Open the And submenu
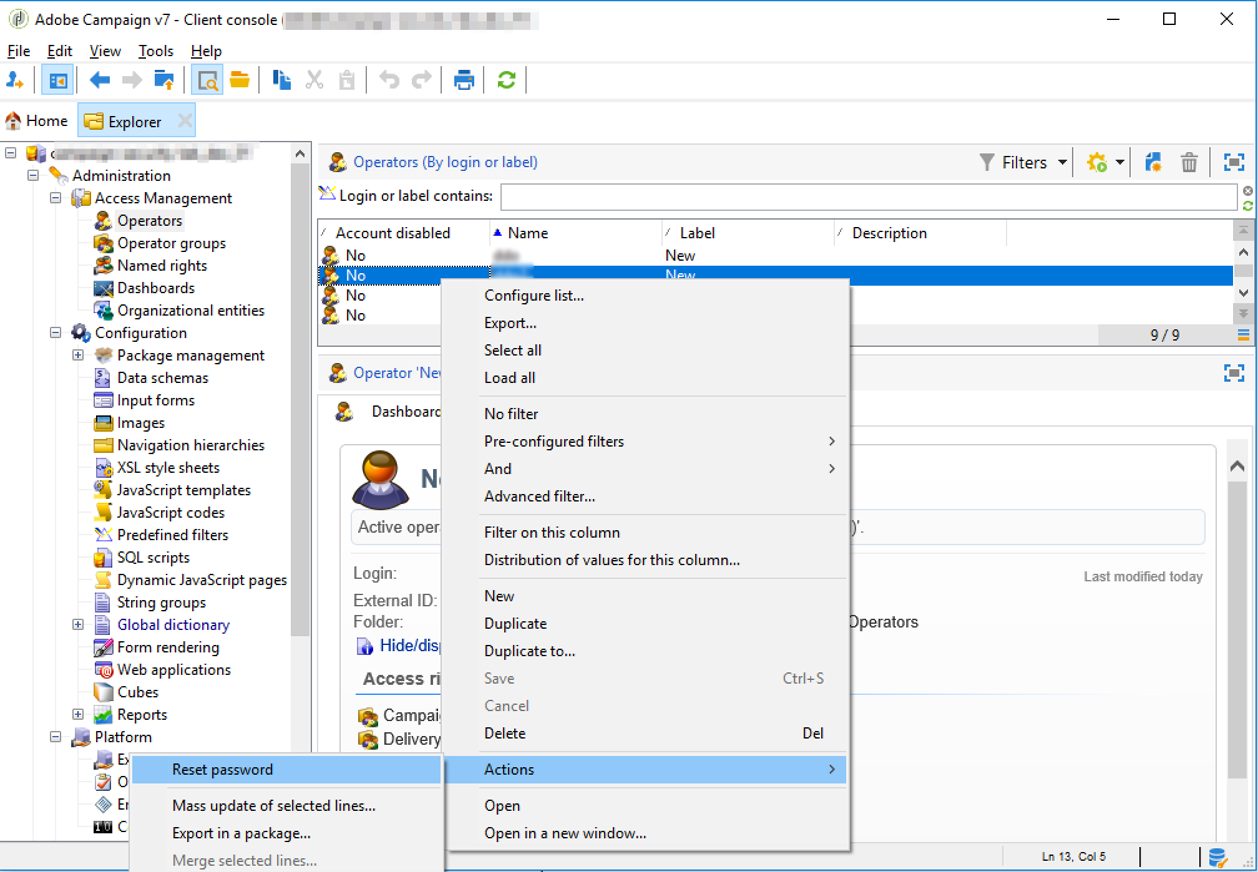The image size is (1258, 872). 646,469
